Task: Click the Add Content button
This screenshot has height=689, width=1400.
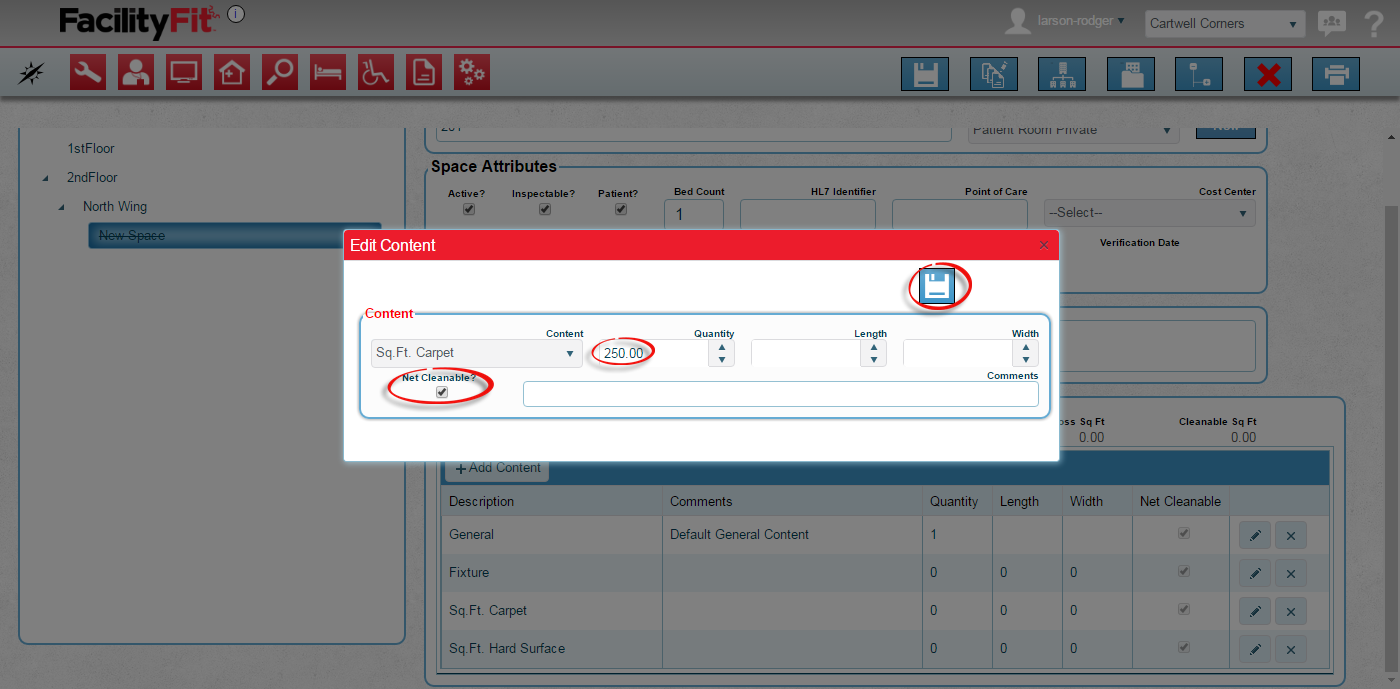Action: coord(498,468)
